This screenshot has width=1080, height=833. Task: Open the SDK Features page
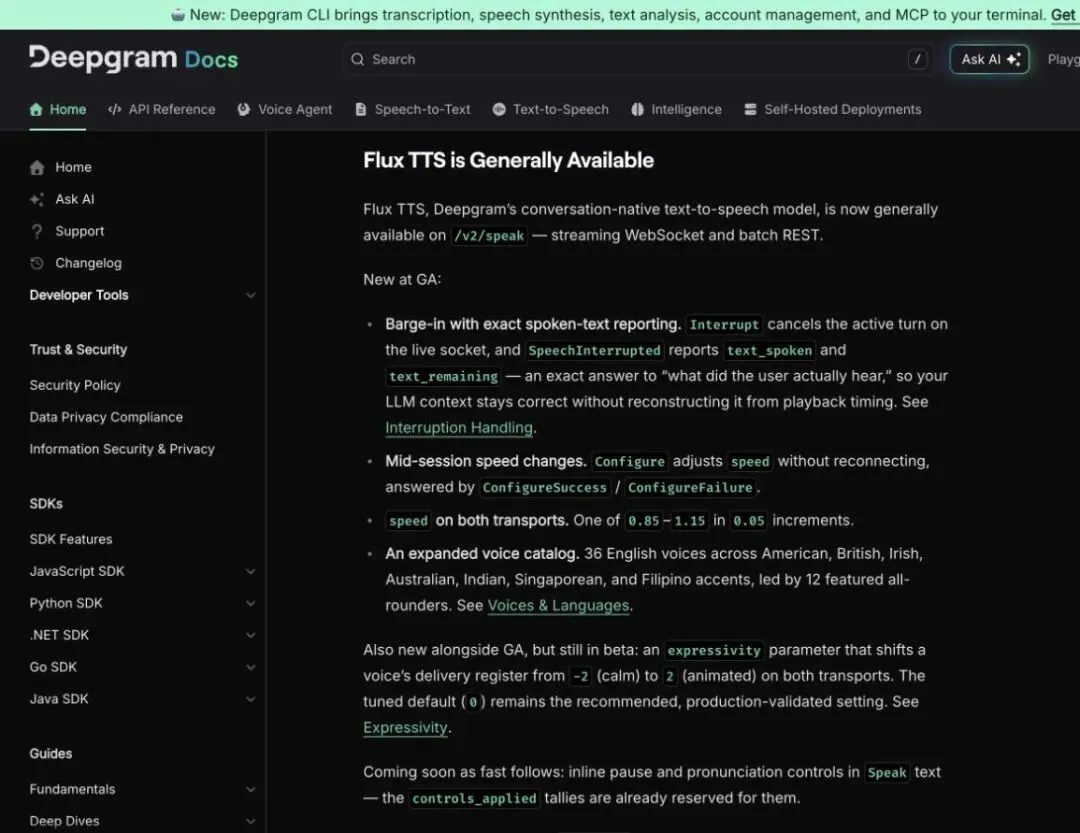coord(71,539)
